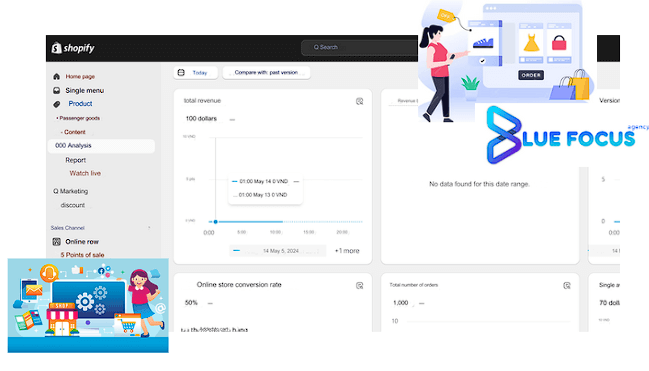Expand the Sales Channel section arrow
The width and height of the screenshot is (649, 371).
(x=149, y=228)
